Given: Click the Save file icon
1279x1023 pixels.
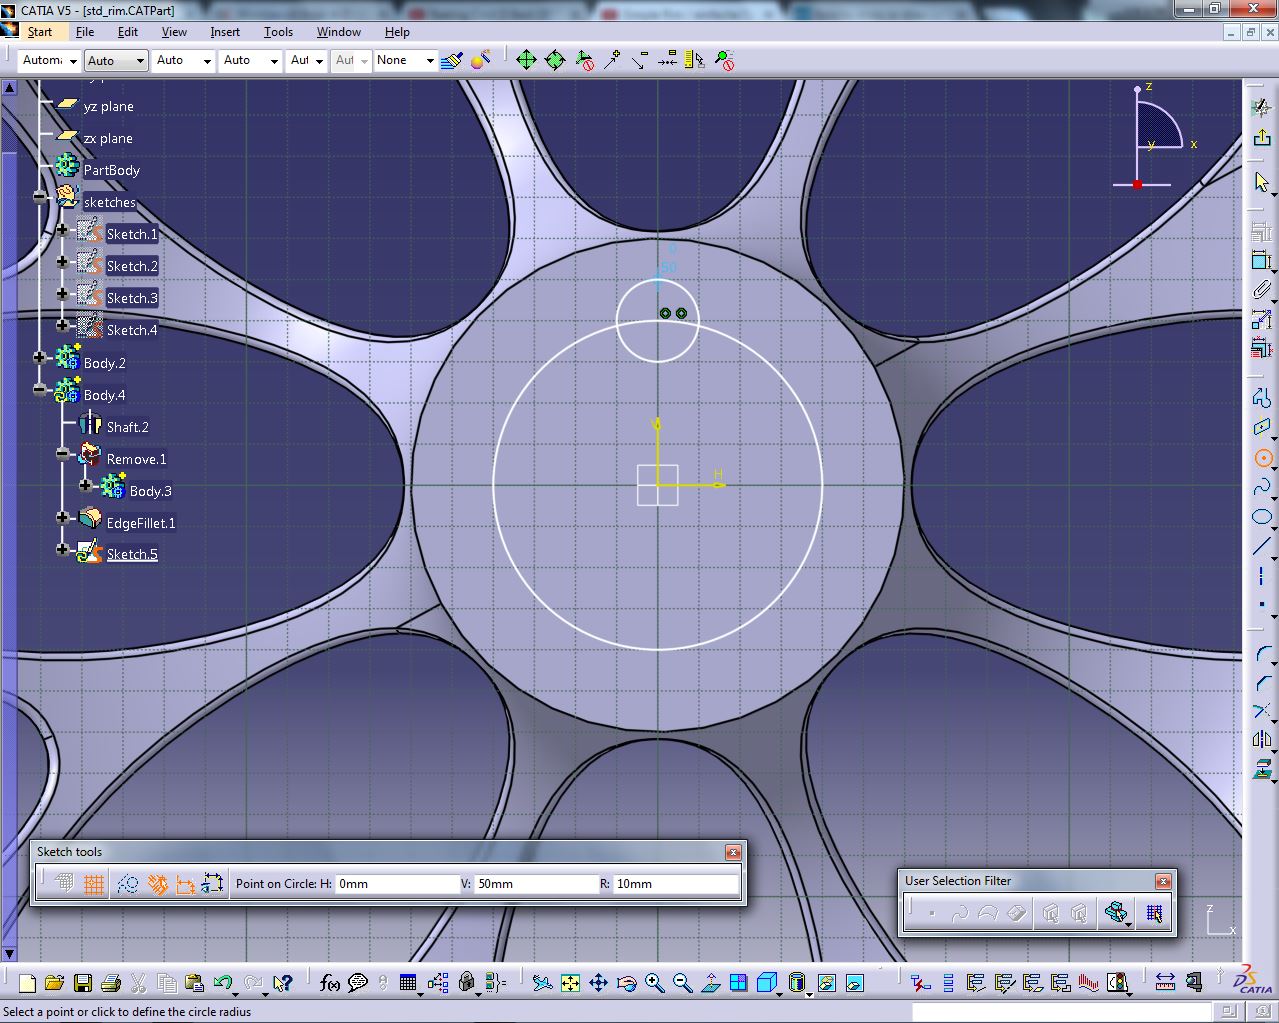Looking at the screenshot, I should click(x=83, y=983).
